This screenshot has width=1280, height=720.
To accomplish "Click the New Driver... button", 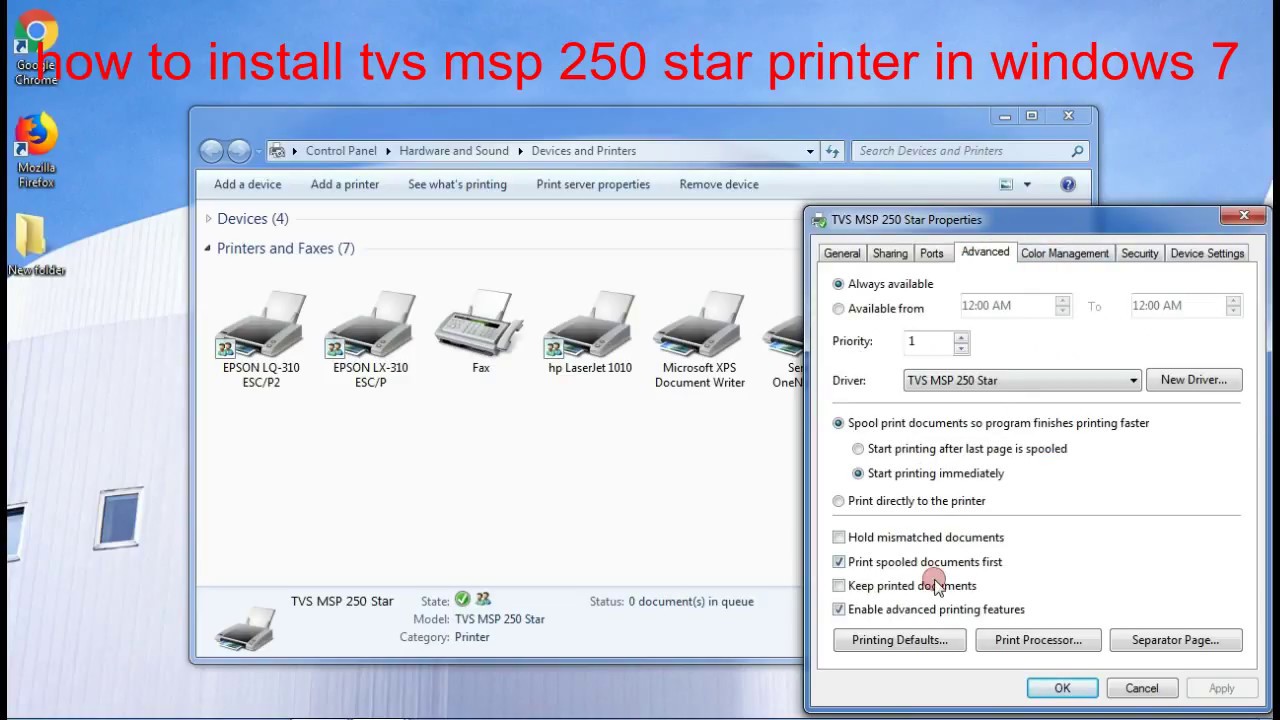I will pos(1194,380).
